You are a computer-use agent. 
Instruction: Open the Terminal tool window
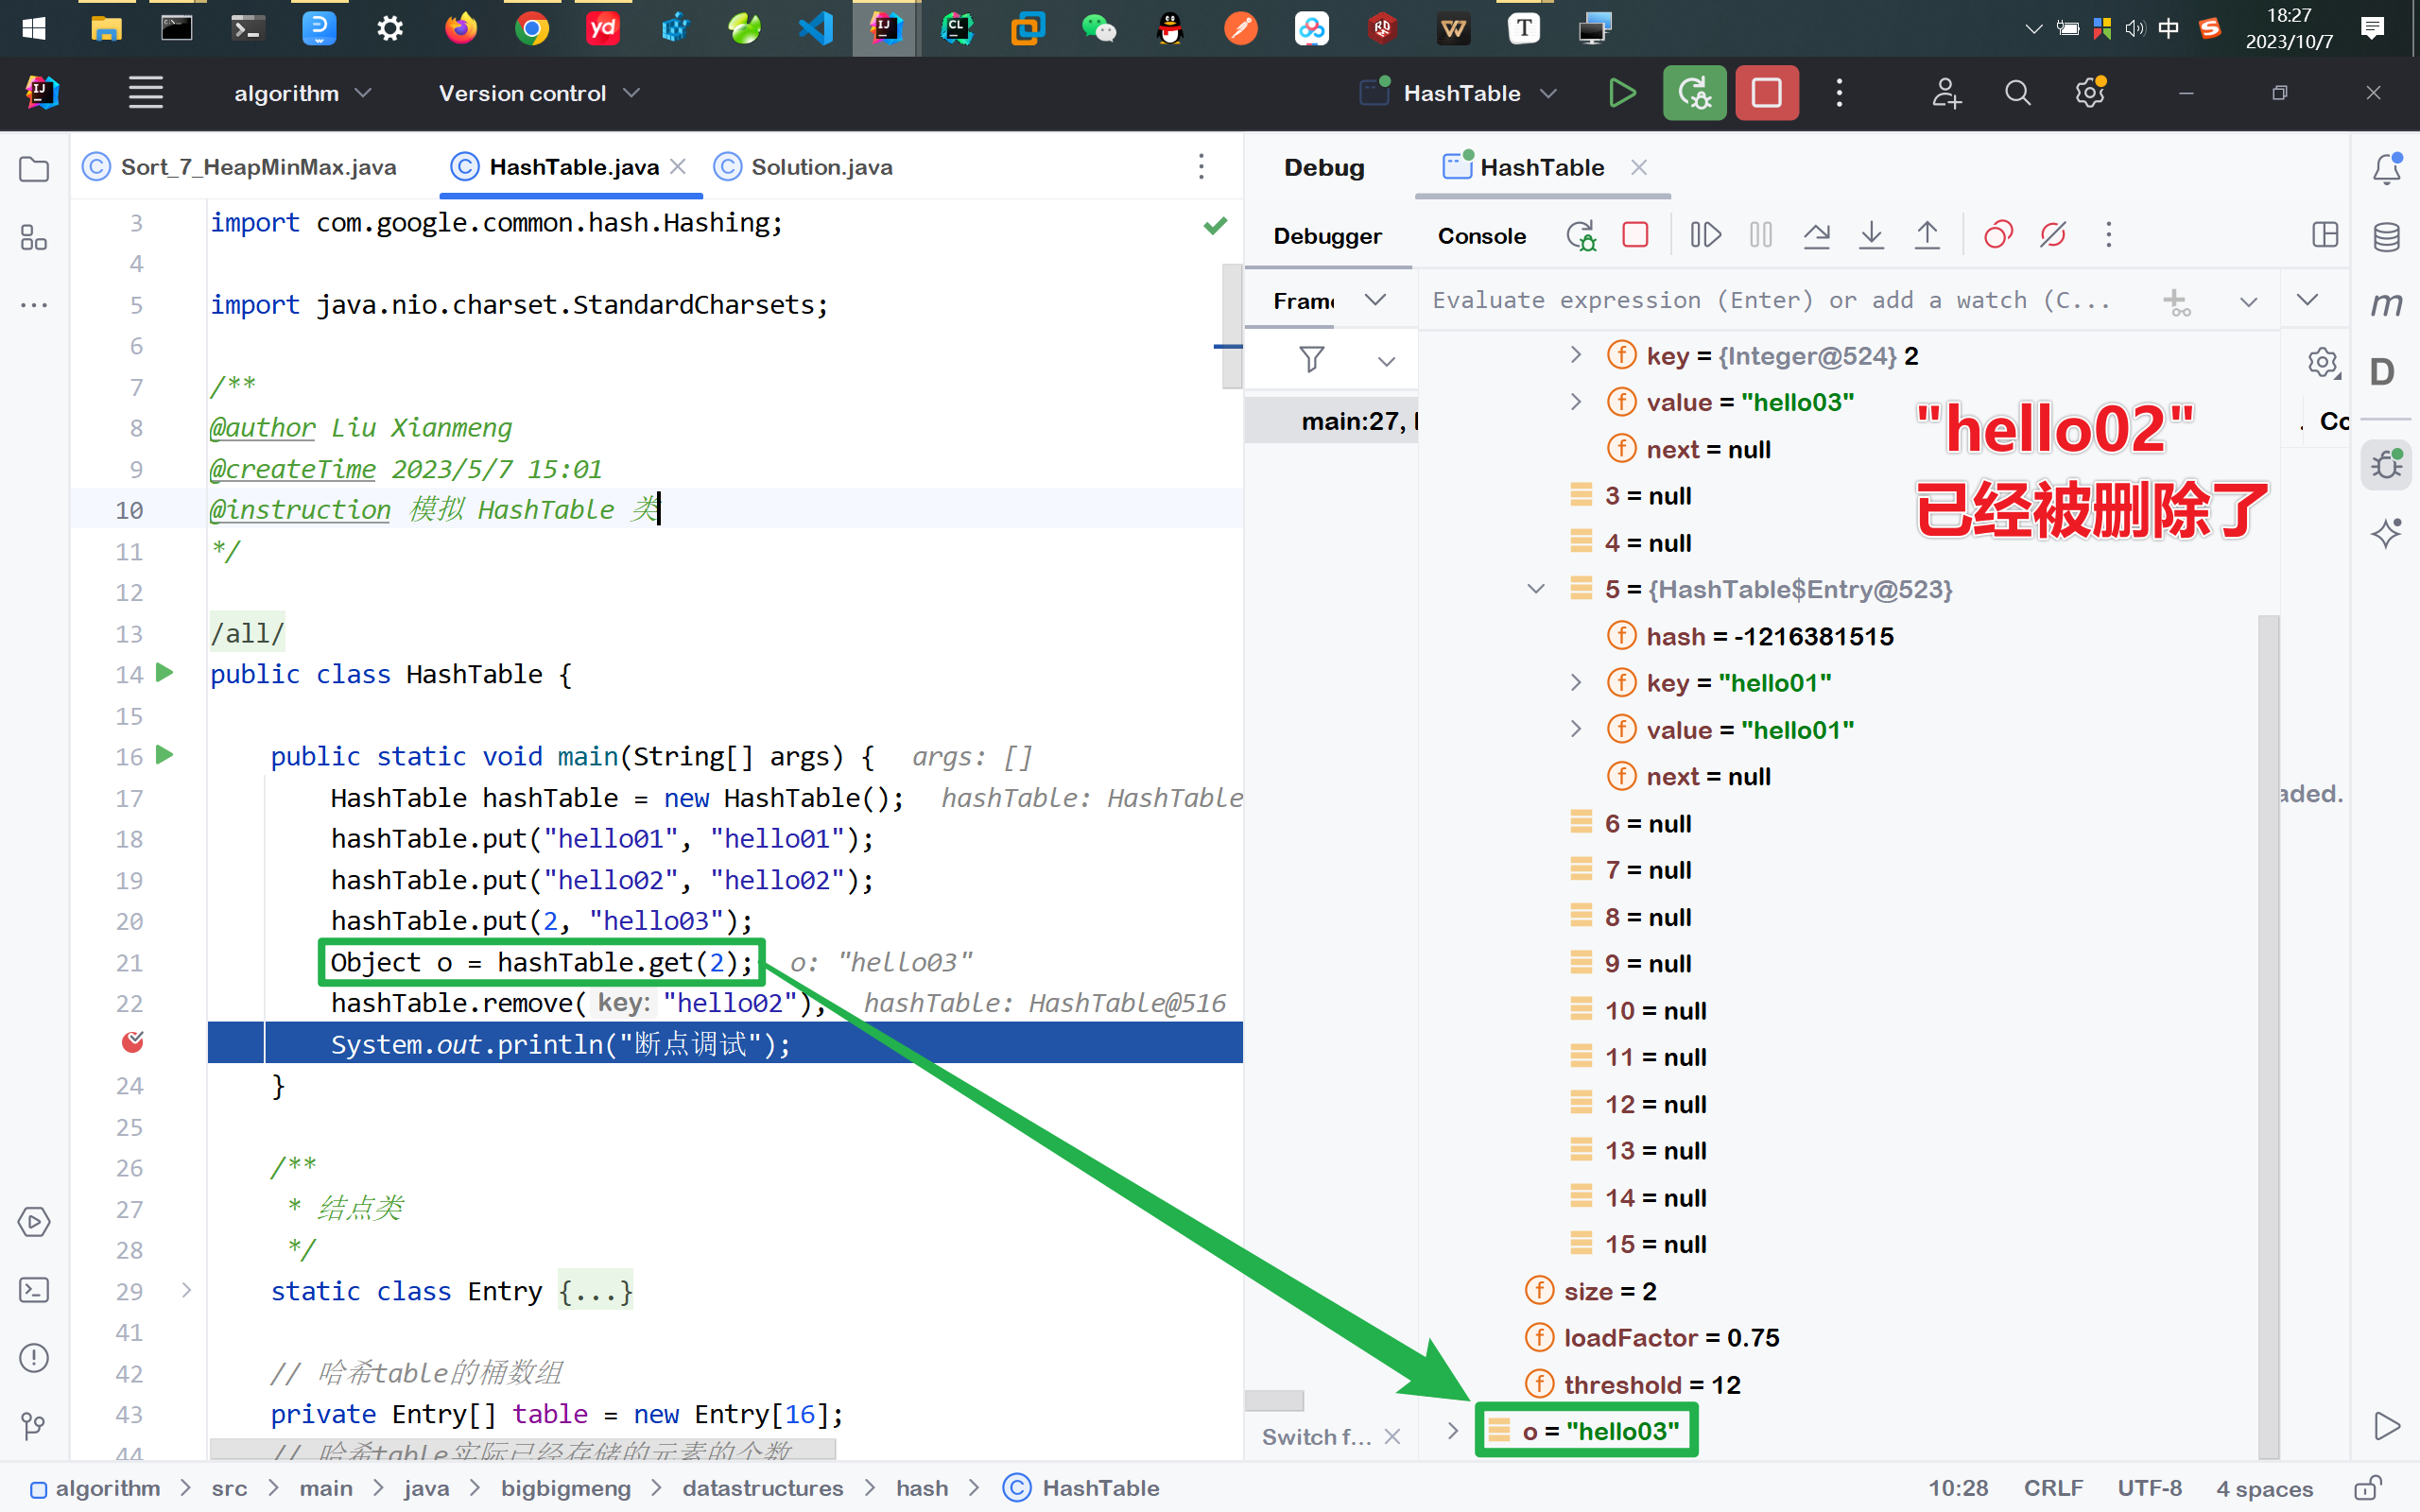[x=34, y=1290]
